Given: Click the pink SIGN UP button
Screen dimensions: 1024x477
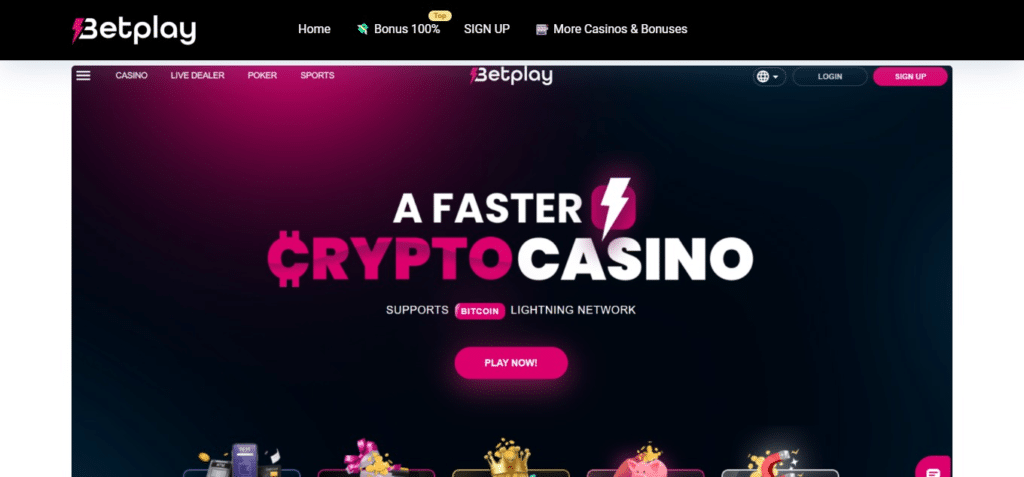Looking at the screenshot, I should [x=910, y=76].
